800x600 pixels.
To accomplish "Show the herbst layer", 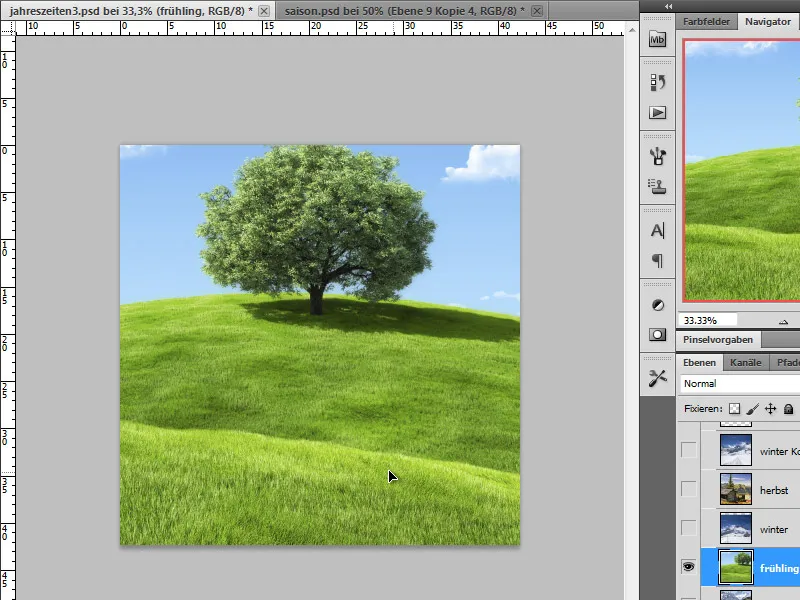I will [689, 489].
